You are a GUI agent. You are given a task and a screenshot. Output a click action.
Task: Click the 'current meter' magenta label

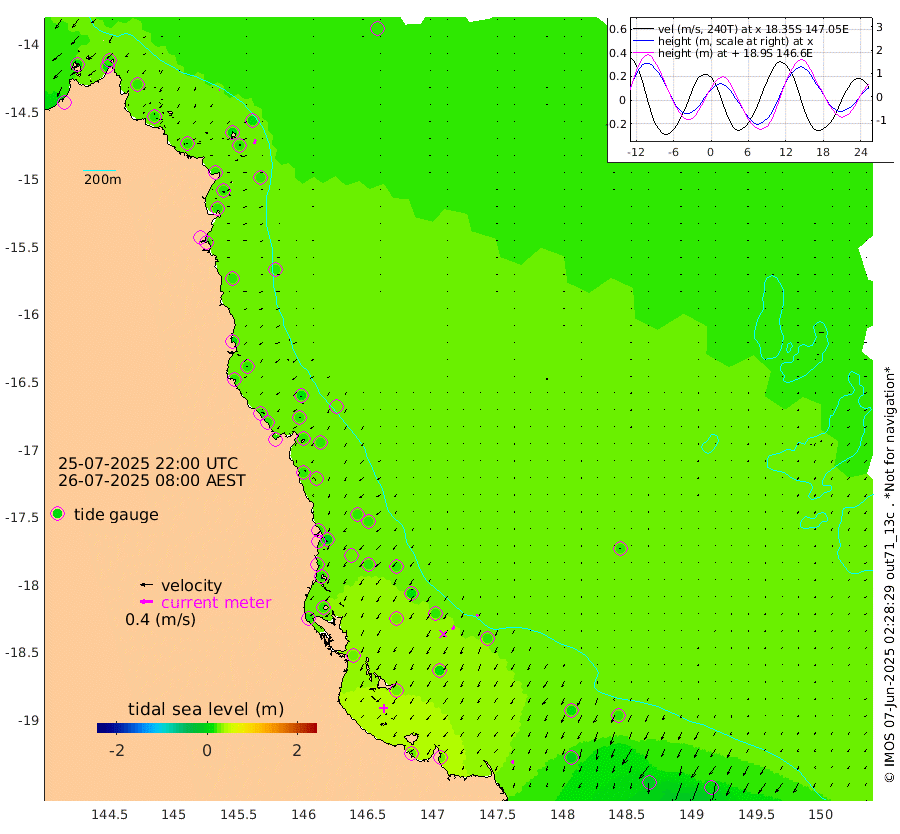[x=216, y=603]
